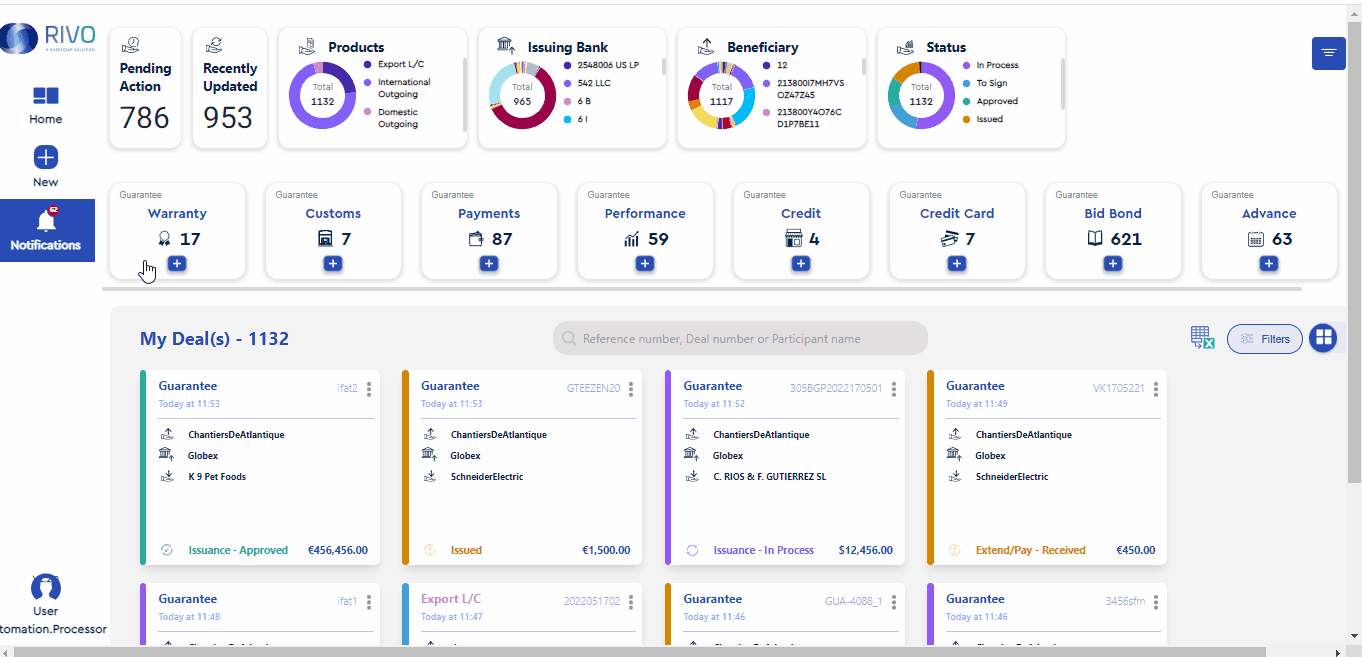This screenshot has width=1362, height=657.
Task: Click 'Issued' status on GTEEZEN20 card
Action: point(466,550)
